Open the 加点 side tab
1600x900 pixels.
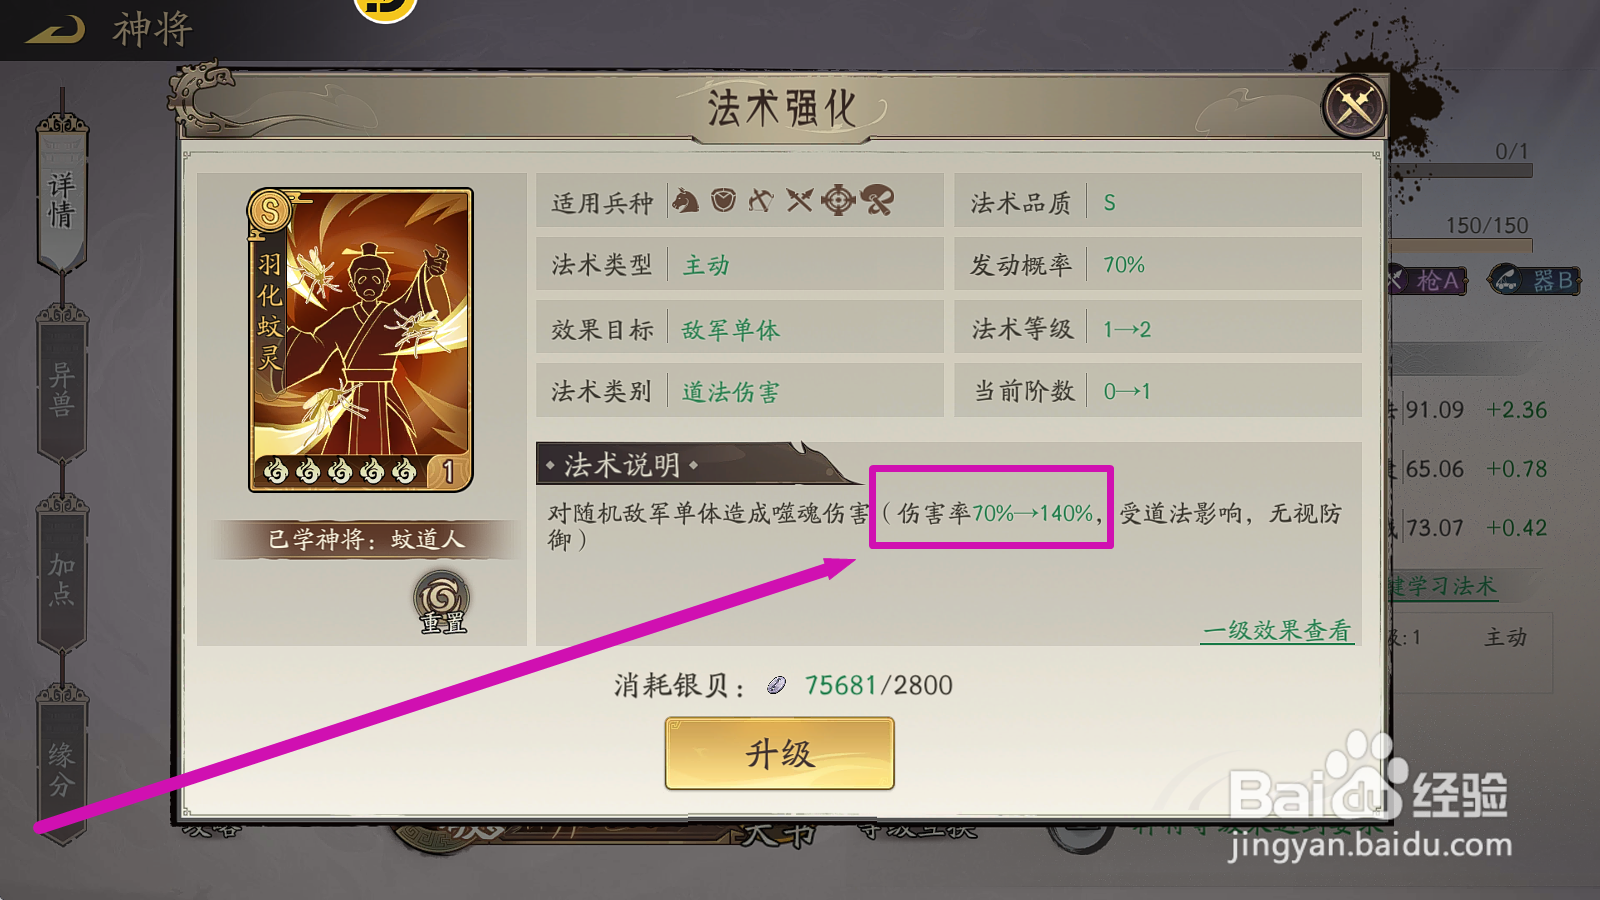62,578
